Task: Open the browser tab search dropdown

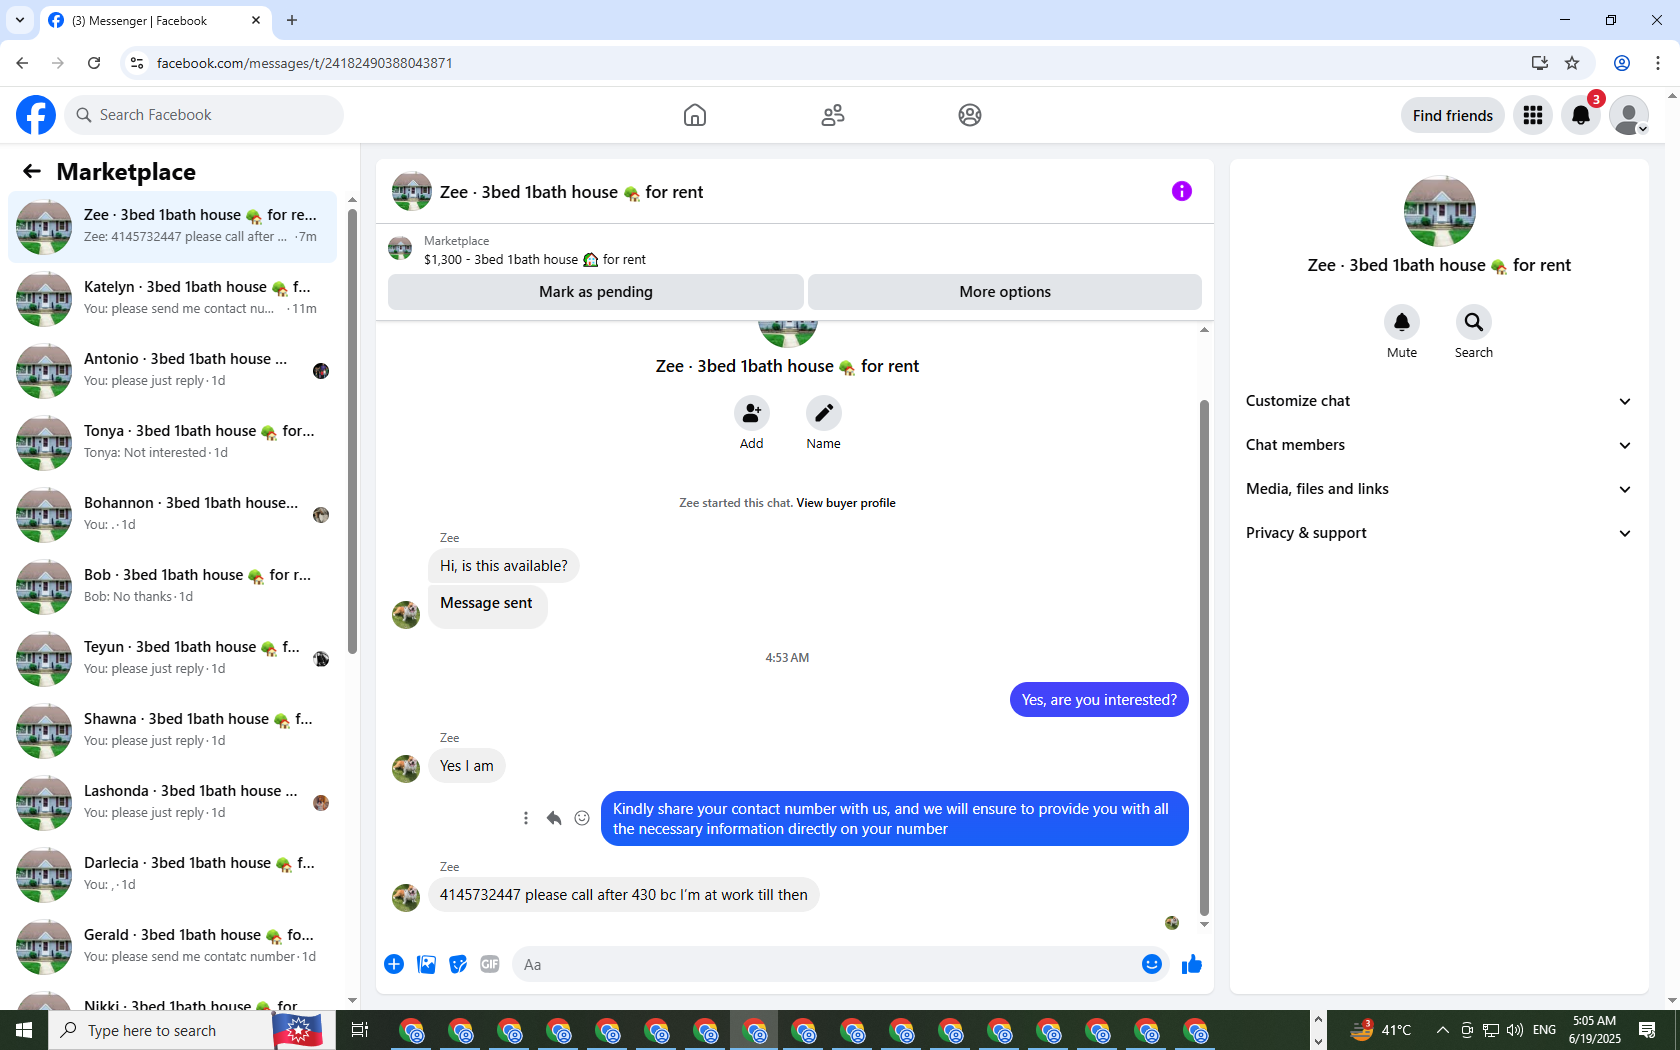Action: [x=20, y=20]
